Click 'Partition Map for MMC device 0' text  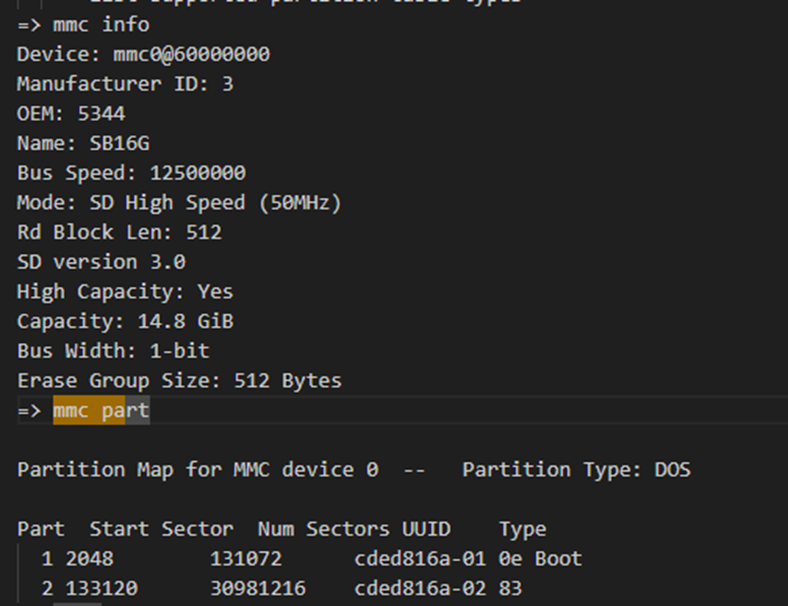coord(198,470)
